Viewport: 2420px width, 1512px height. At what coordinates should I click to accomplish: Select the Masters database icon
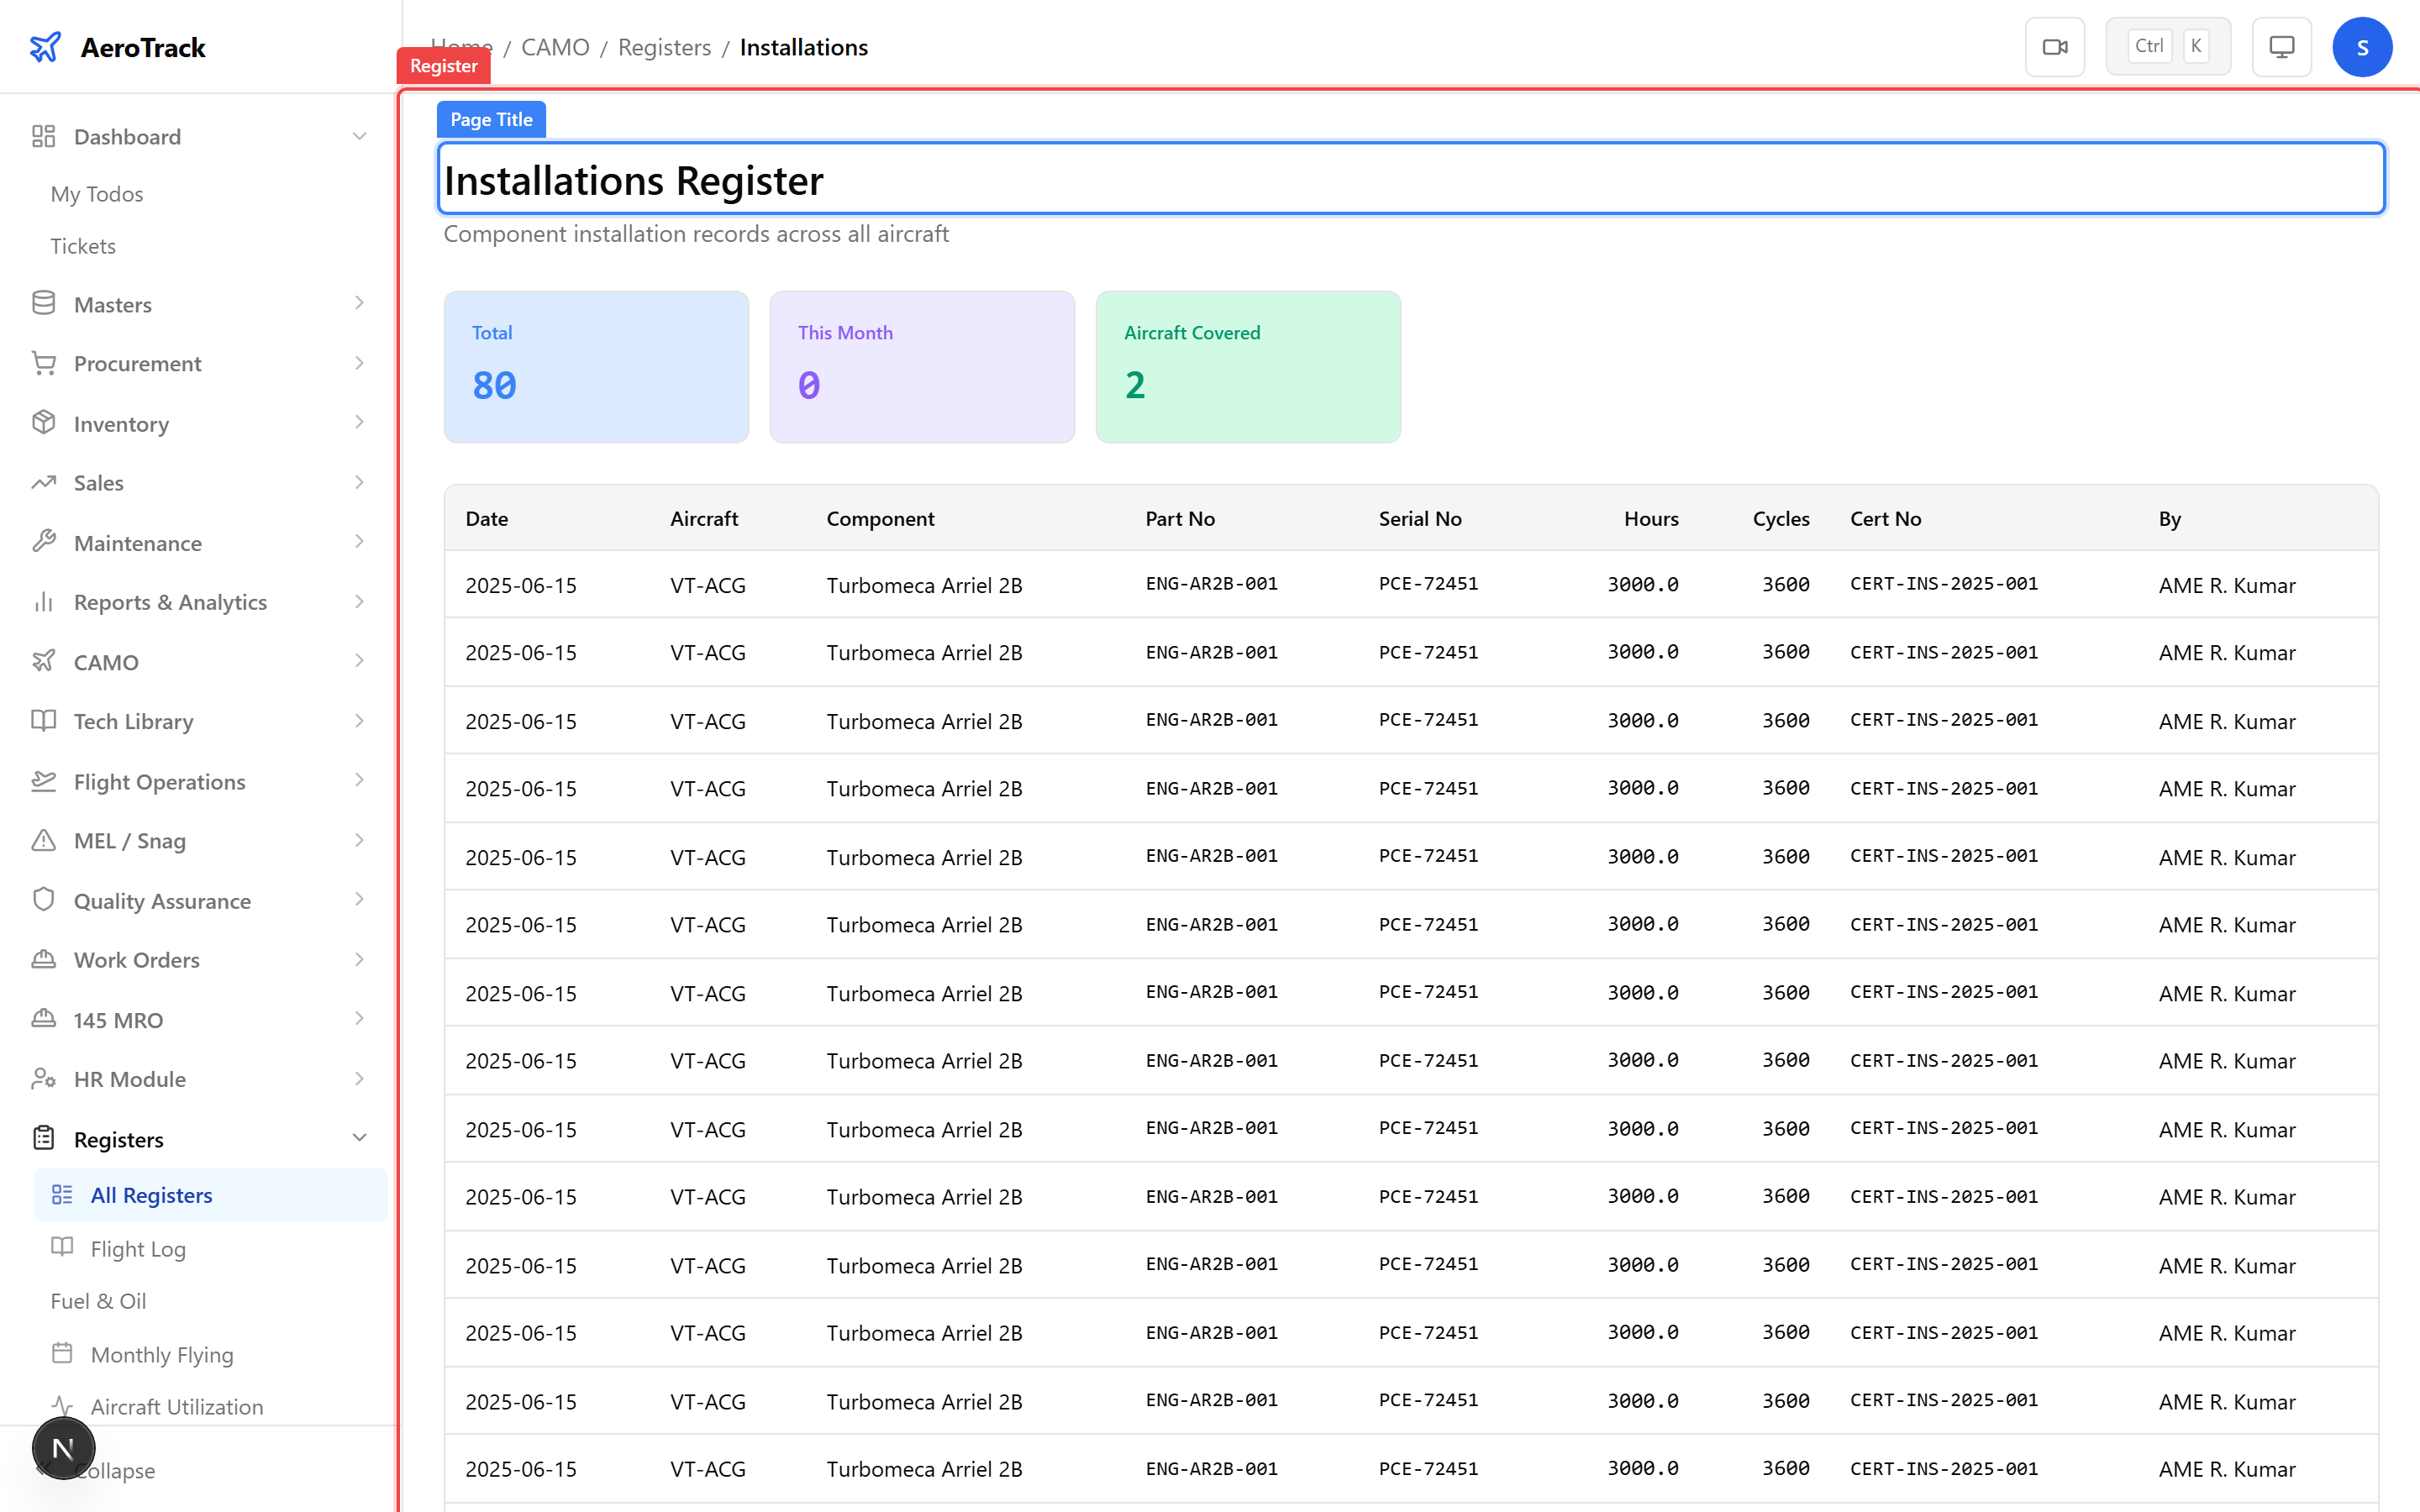[x=44, y=303]
